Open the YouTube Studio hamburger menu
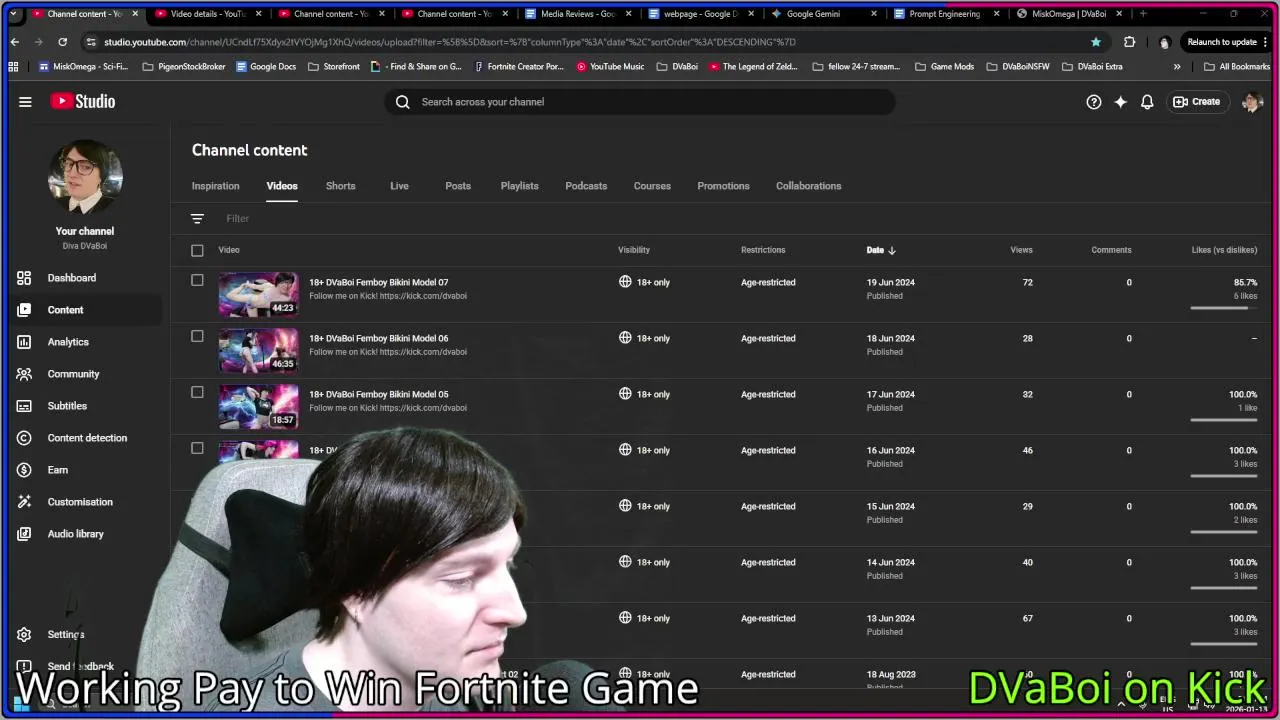The height and width of the screenshot is (720, 1280). 25,102
